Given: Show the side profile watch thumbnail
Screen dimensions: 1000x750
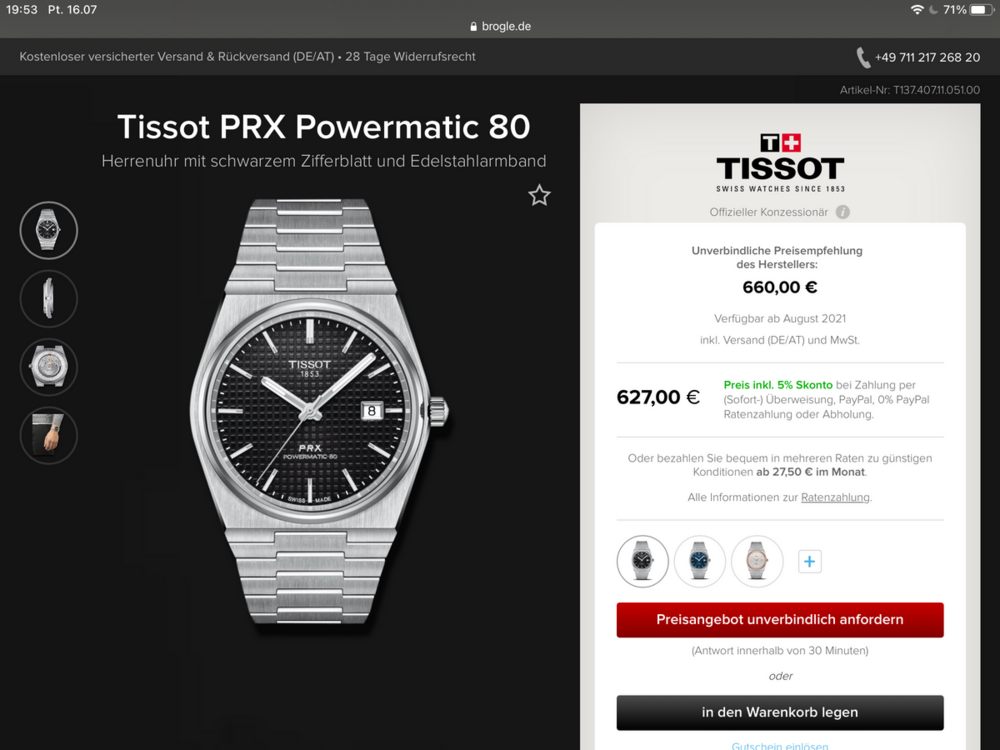Looking at the screenshot, I should (x=49, y=298).
